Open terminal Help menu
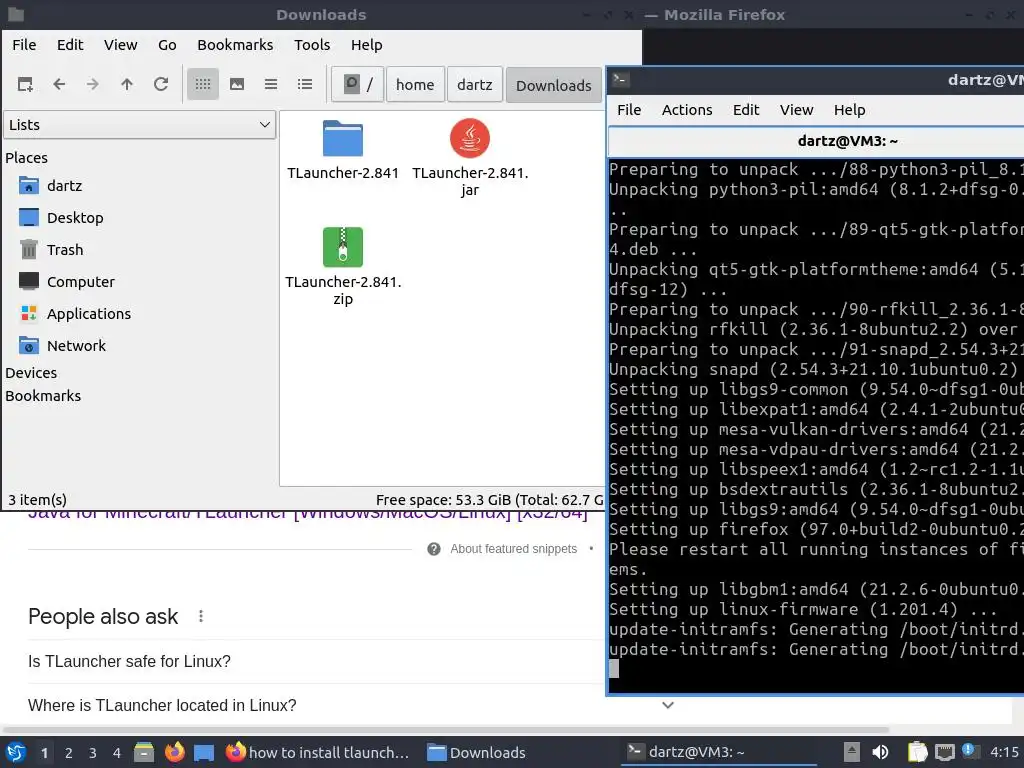 tap(850, 110)
